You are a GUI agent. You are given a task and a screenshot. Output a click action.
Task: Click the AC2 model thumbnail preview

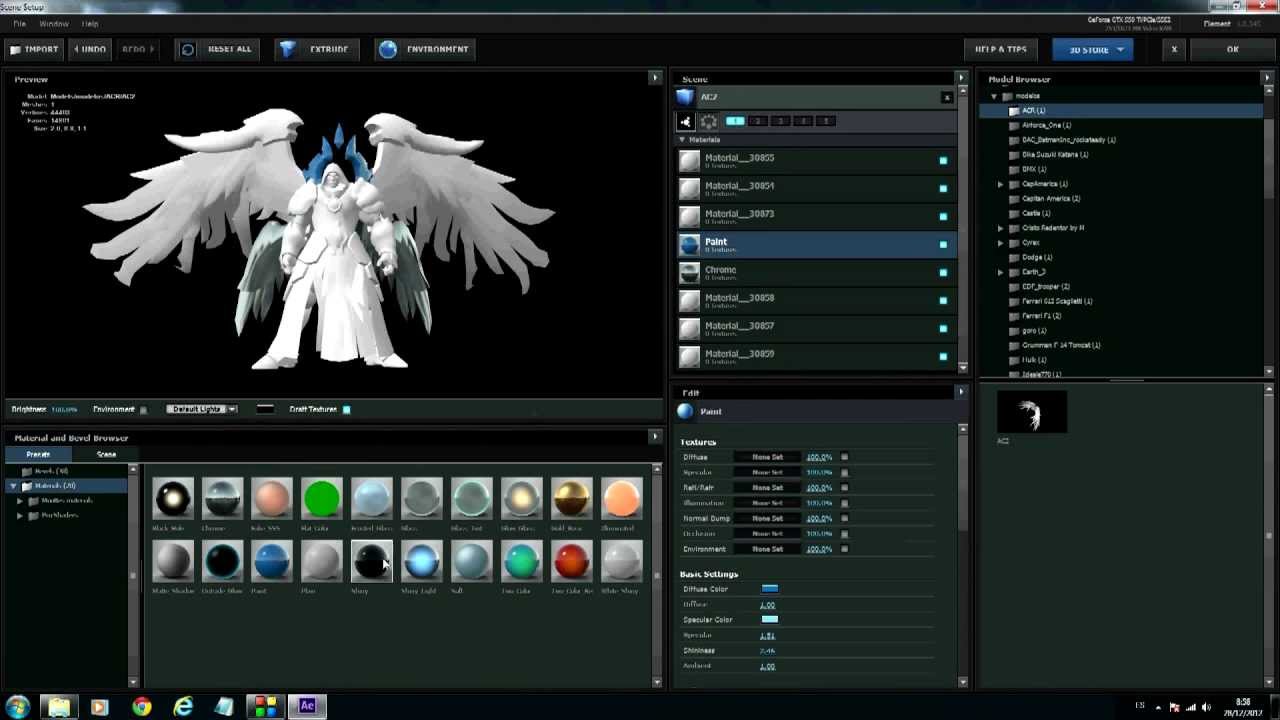click(1031, 413)
